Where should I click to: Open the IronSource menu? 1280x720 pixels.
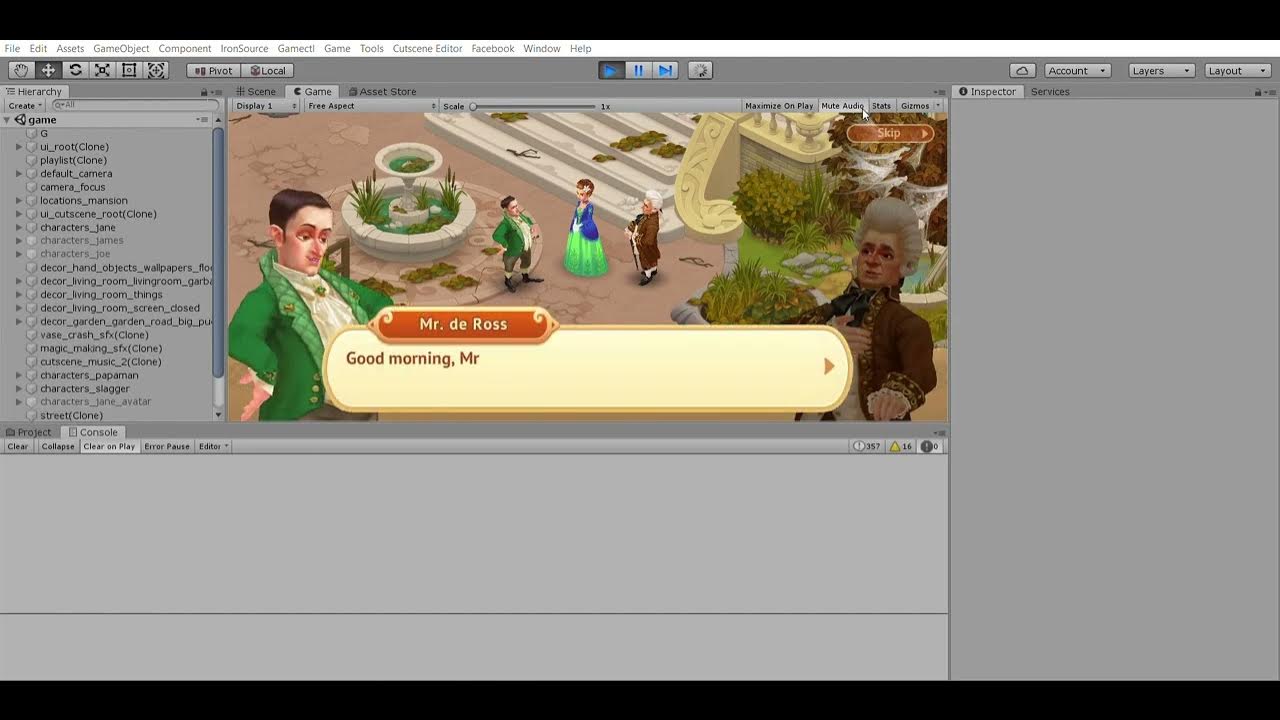click(244, 48)
